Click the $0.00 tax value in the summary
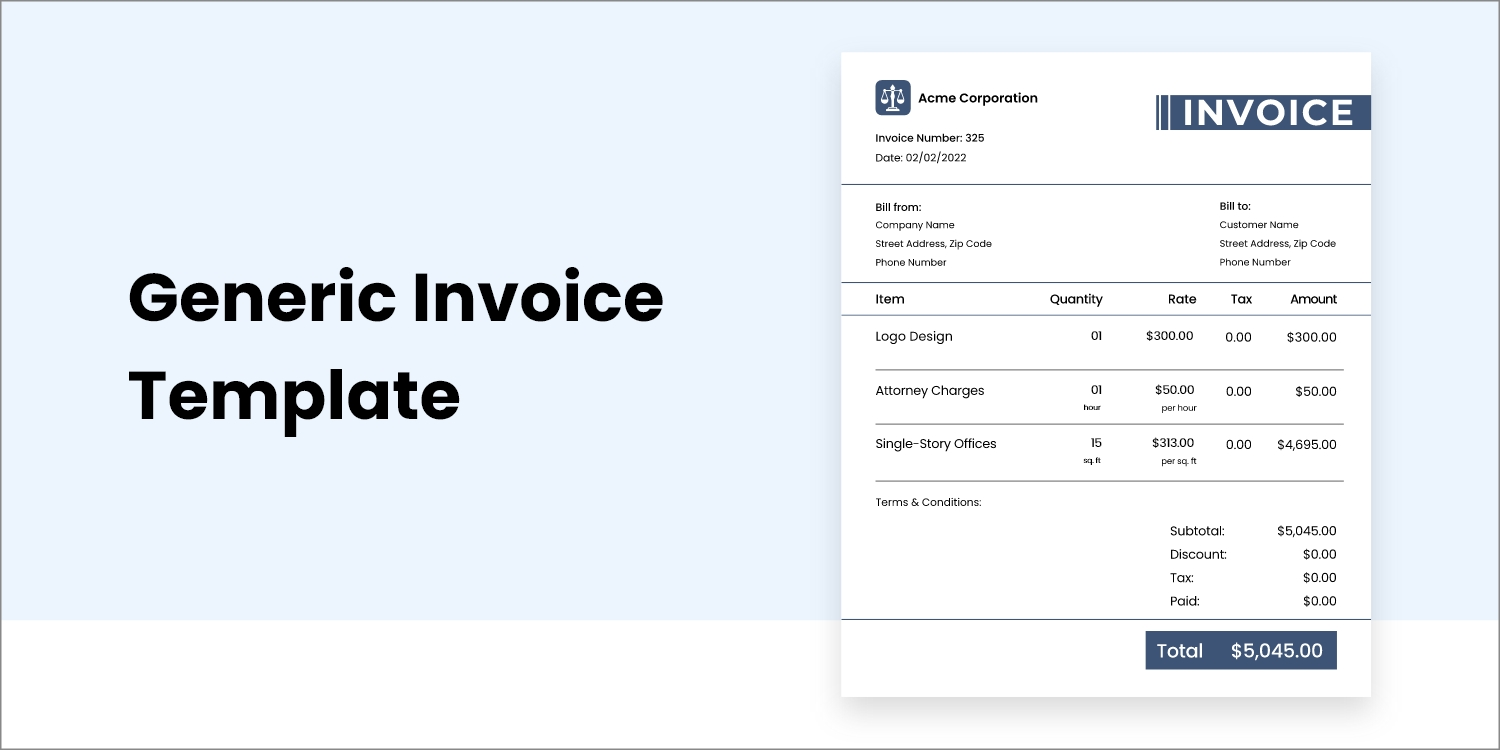Image resolution: width=1500 pixels, height=750 pixels. (1320, 577)
